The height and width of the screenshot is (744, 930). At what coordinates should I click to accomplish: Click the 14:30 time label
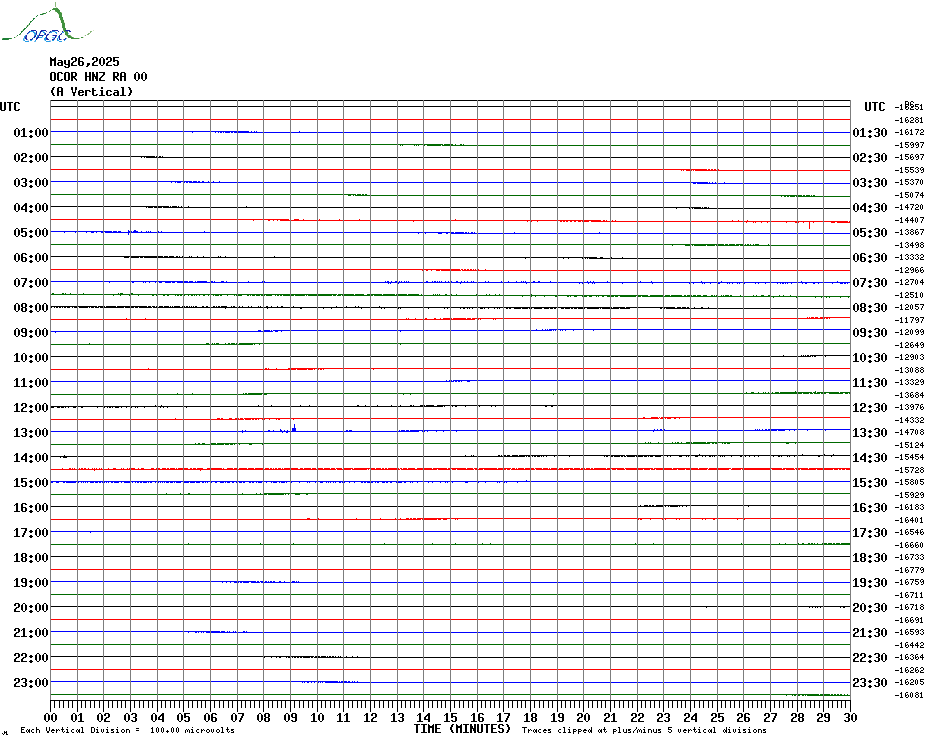coord(870,457)
